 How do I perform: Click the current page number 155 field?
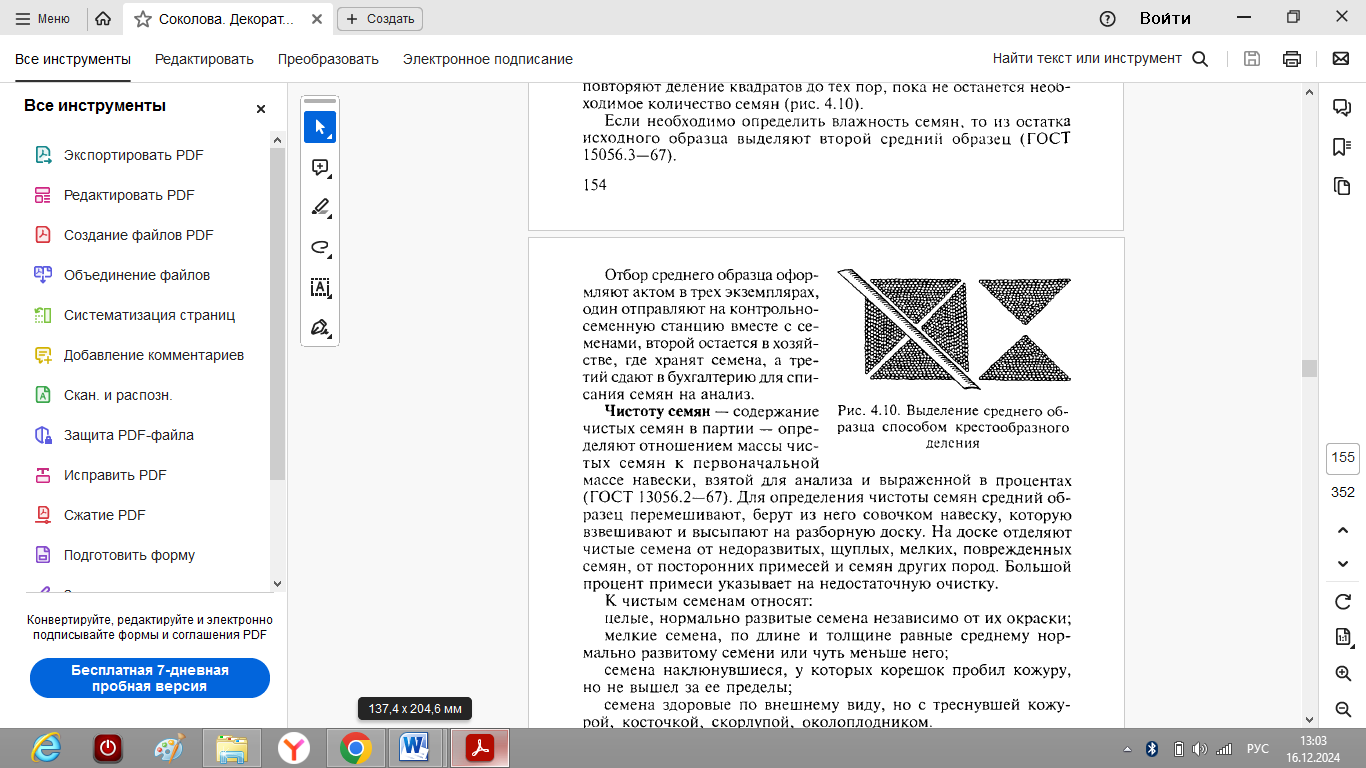click(x=1343, y=457)
